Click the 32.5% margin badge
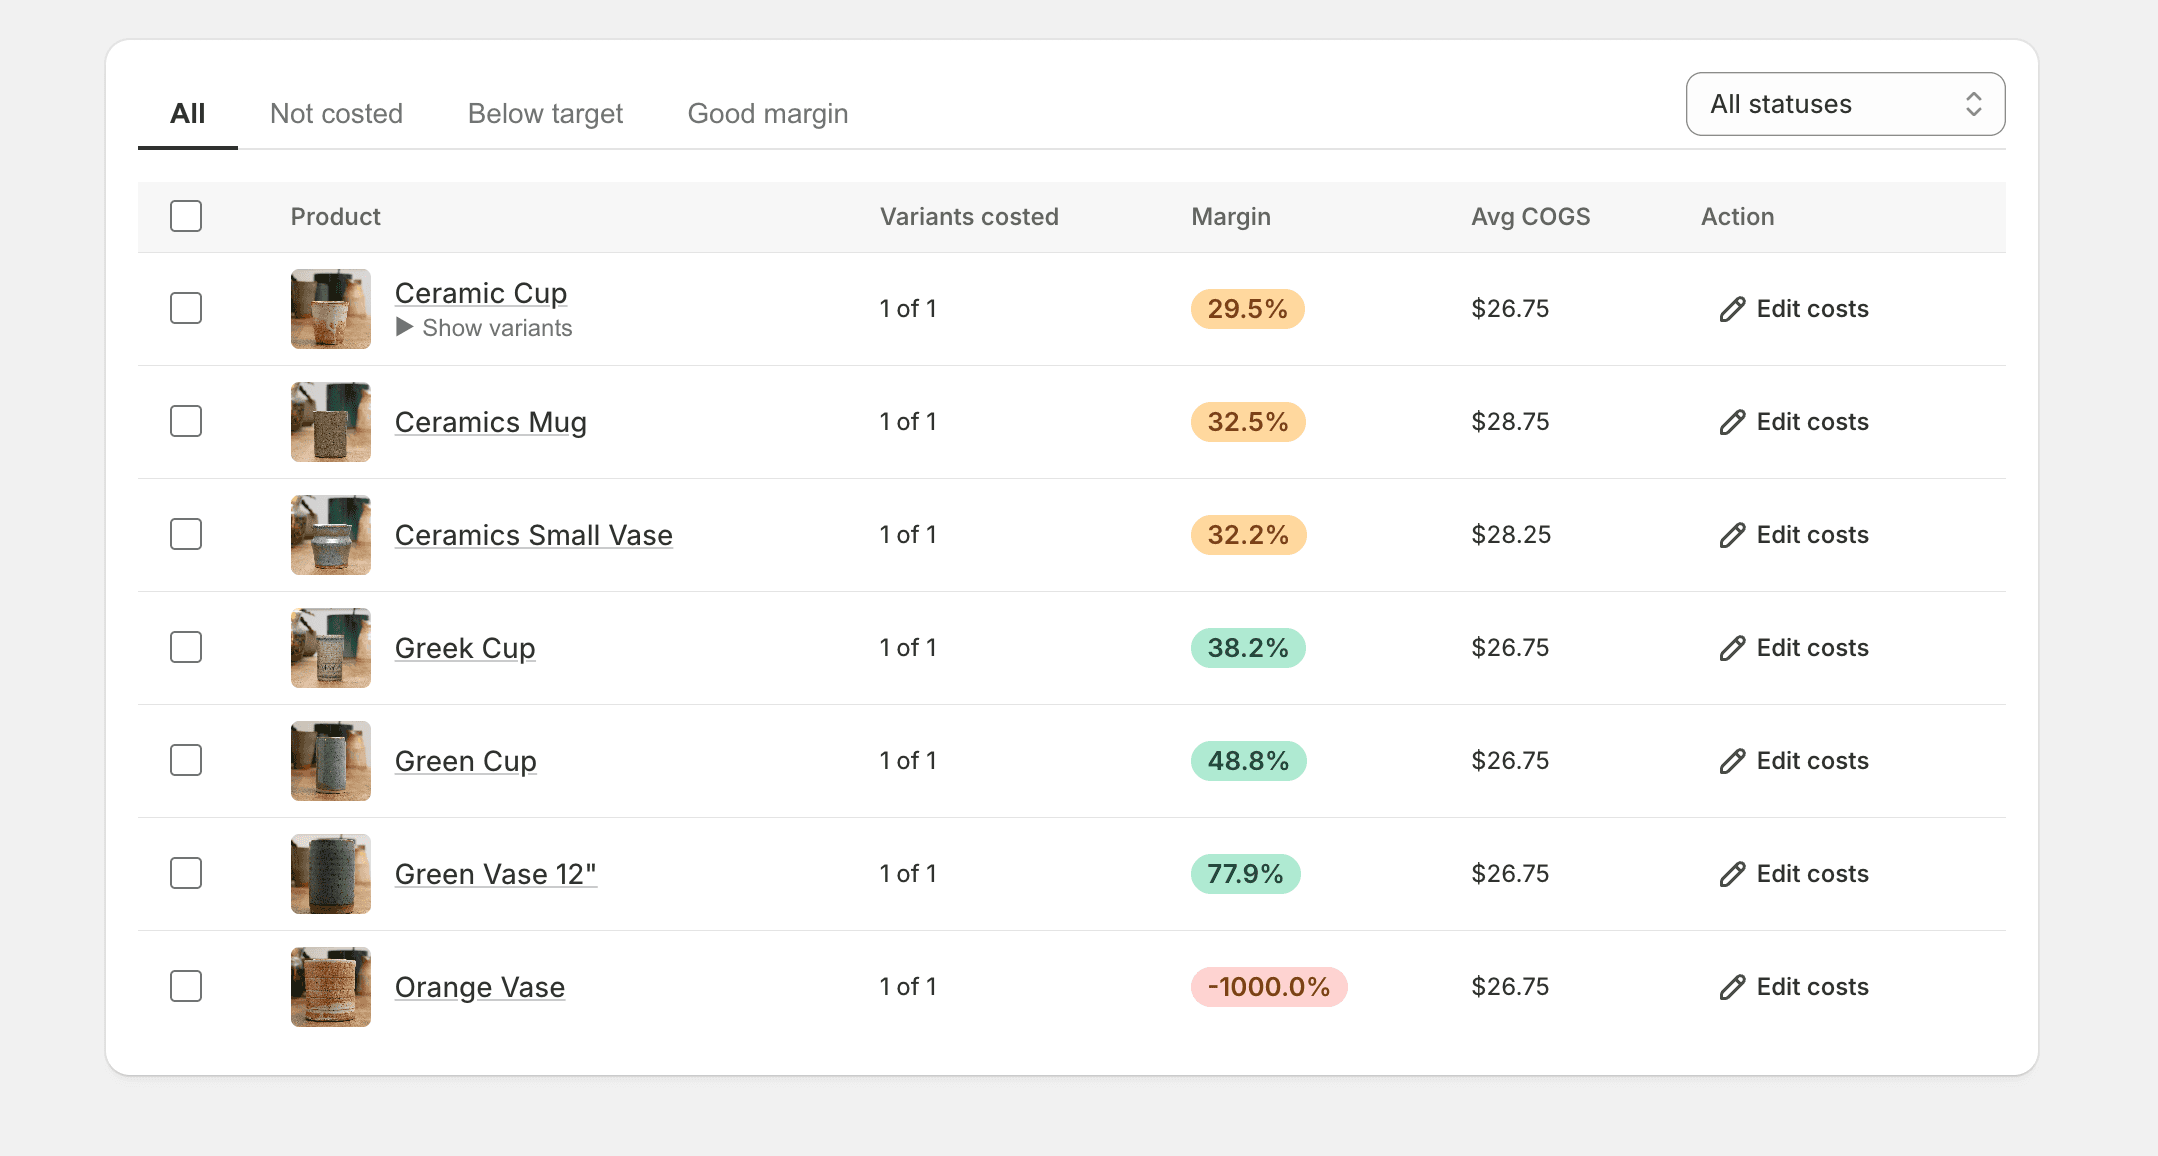This screenshot has width=2158, height=1156. click(1248, 422)
